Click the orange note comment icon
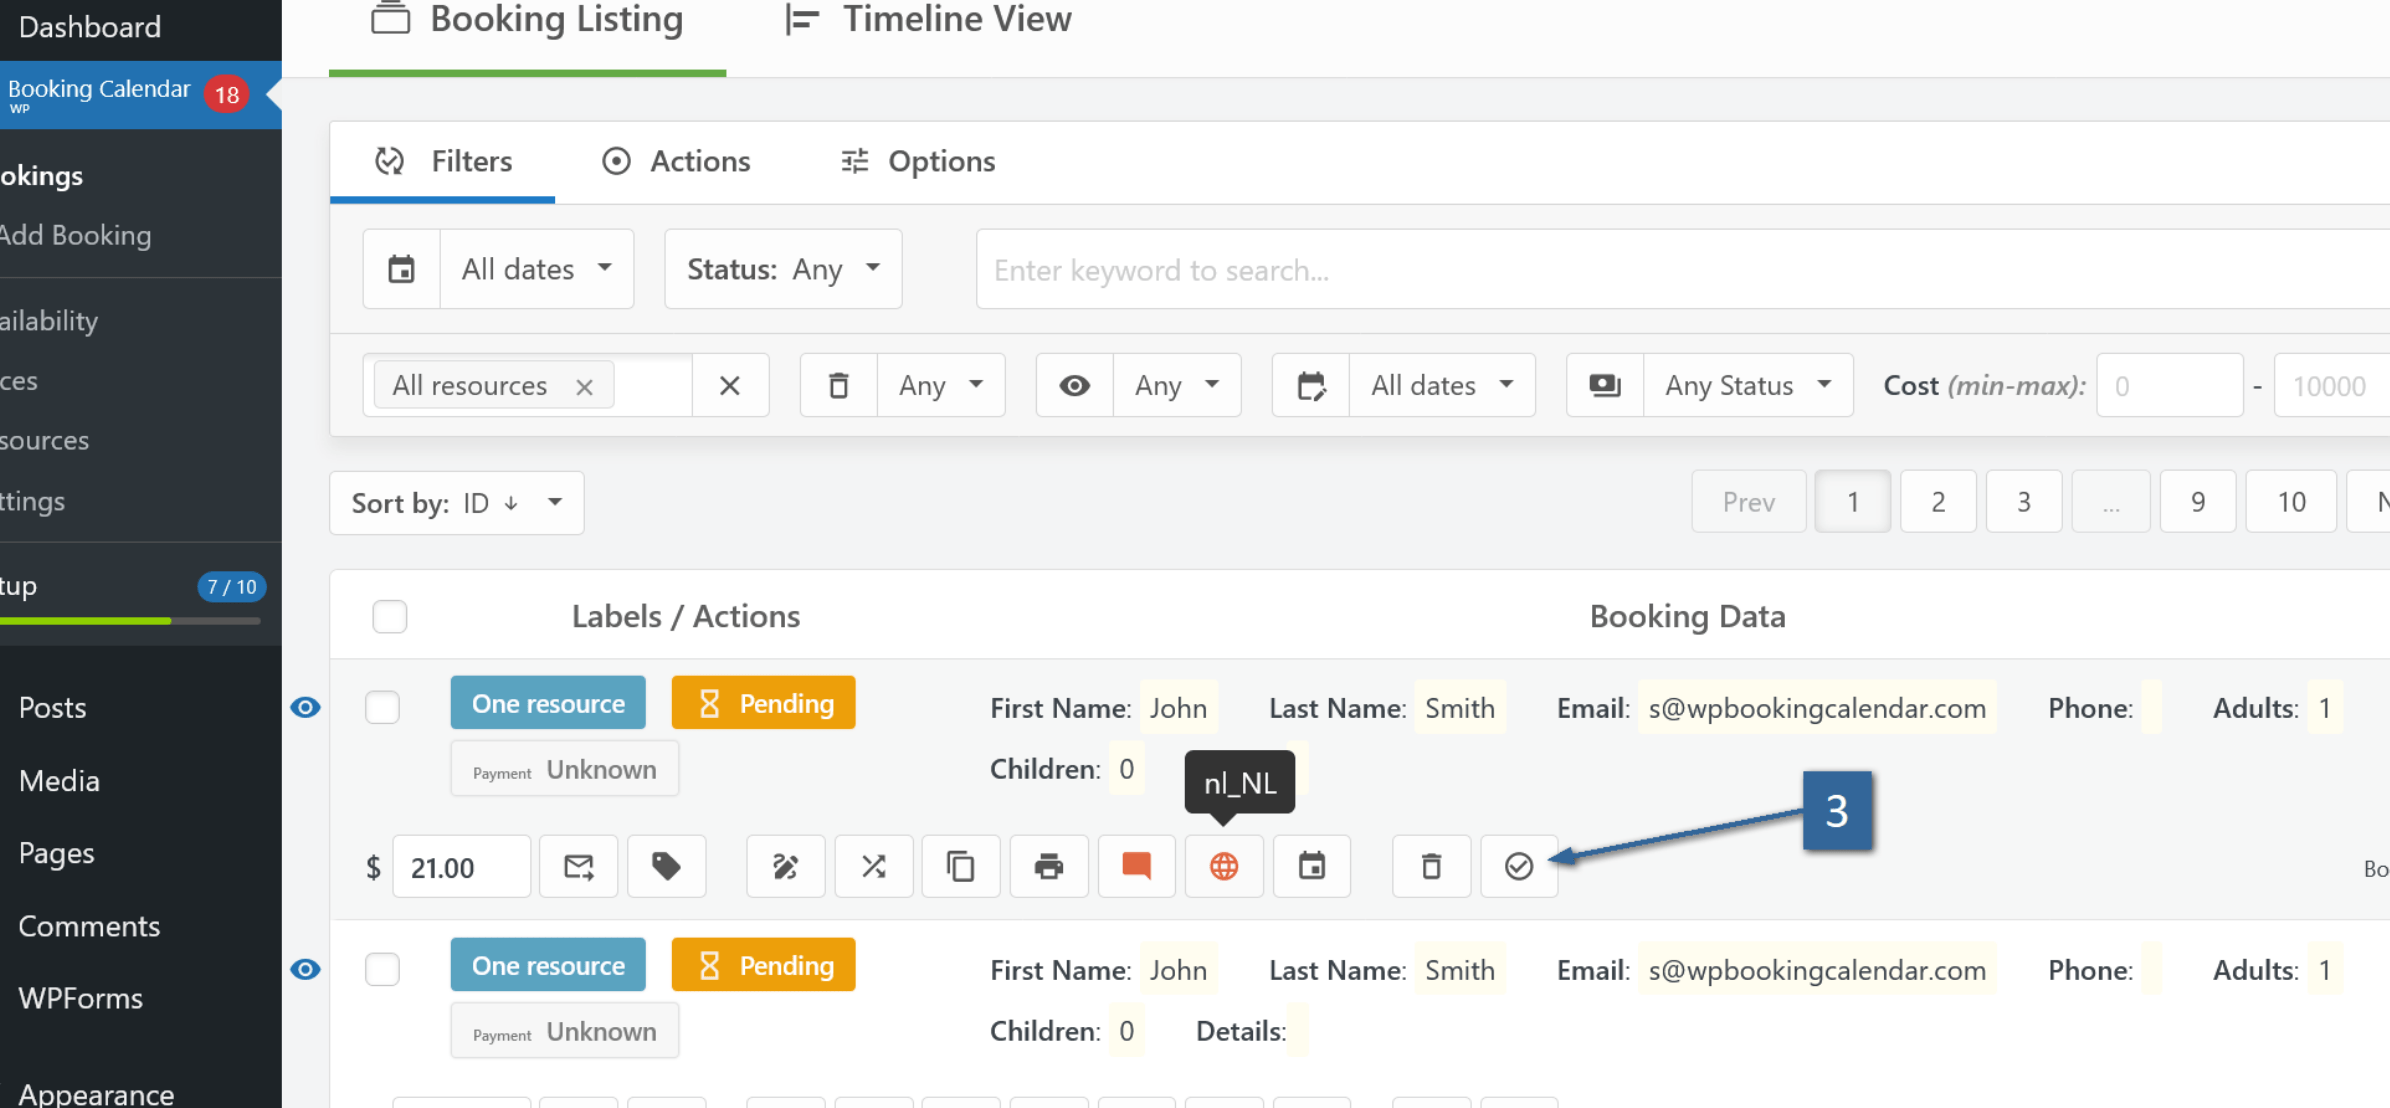 tap(1136, 866)
